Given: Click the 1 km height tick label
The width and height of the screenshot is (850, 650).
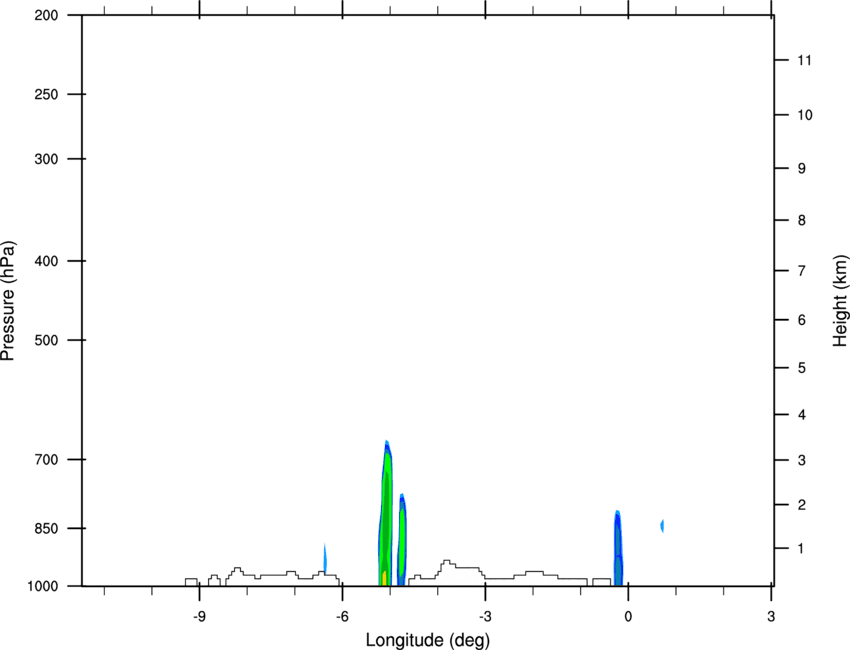Looking at the screenshot, I should [x=801, y=549].
